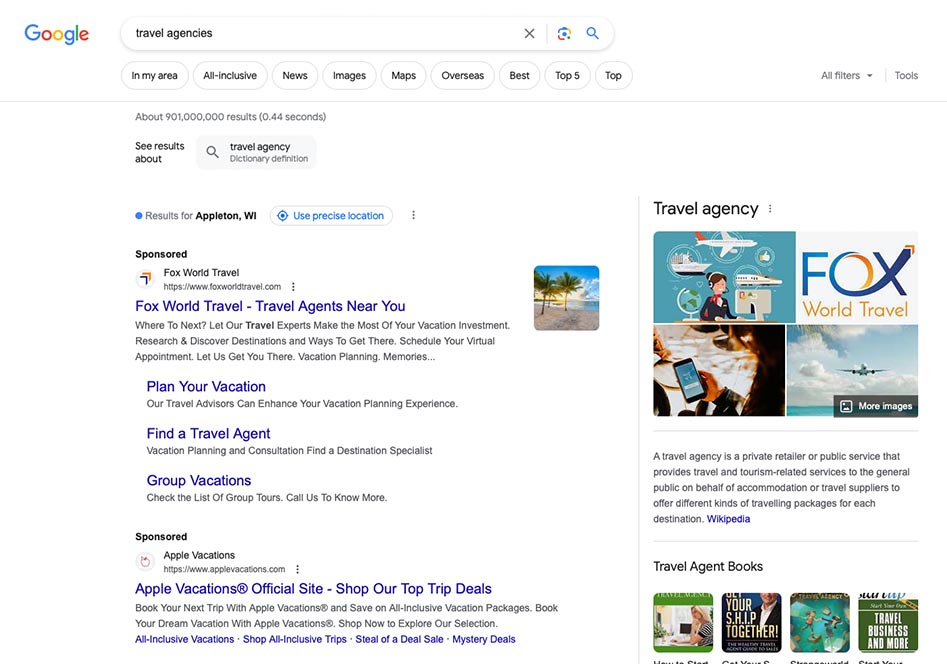Select the Best filter chip
The image size is (947, 664).
click(519, 76)
